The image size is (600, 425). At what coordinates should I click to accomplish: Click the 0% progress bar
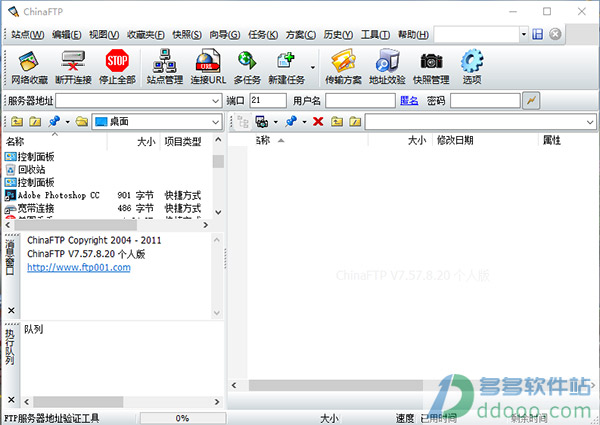coord(183,418)
